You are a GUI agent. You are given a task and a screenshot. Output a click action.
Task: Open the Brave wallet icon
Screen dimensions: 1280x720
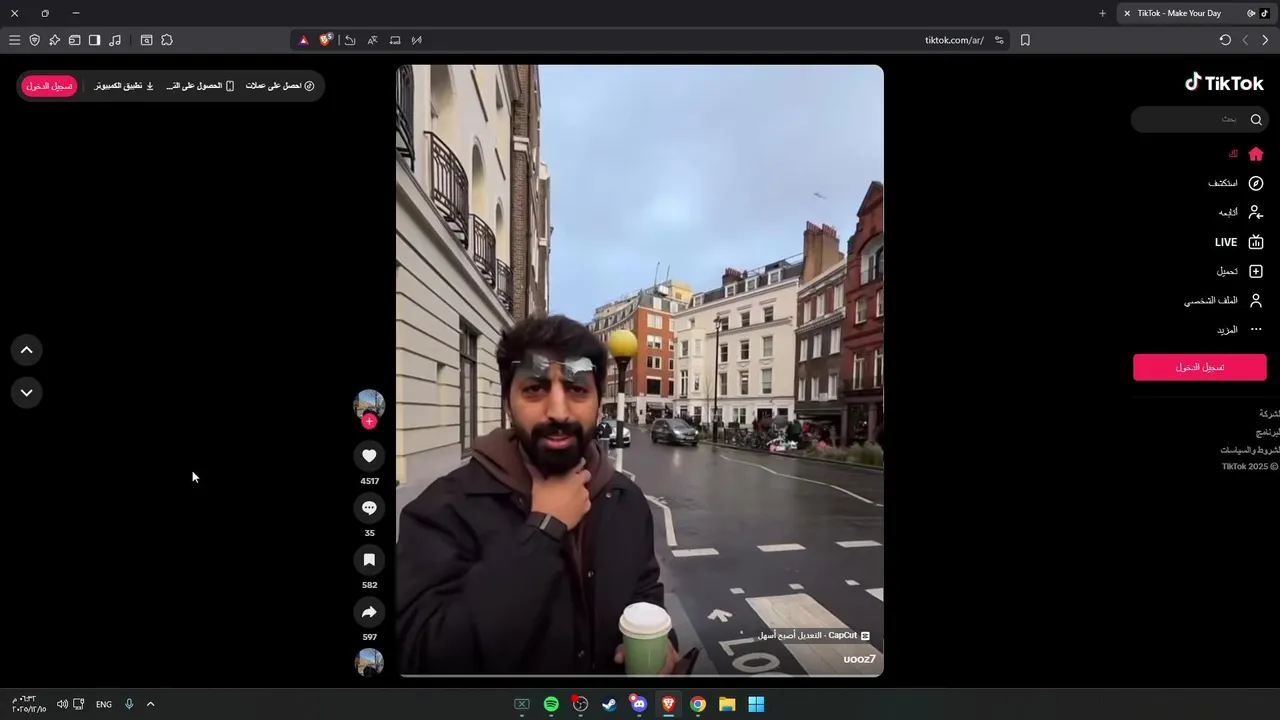[x=74, y=40]
